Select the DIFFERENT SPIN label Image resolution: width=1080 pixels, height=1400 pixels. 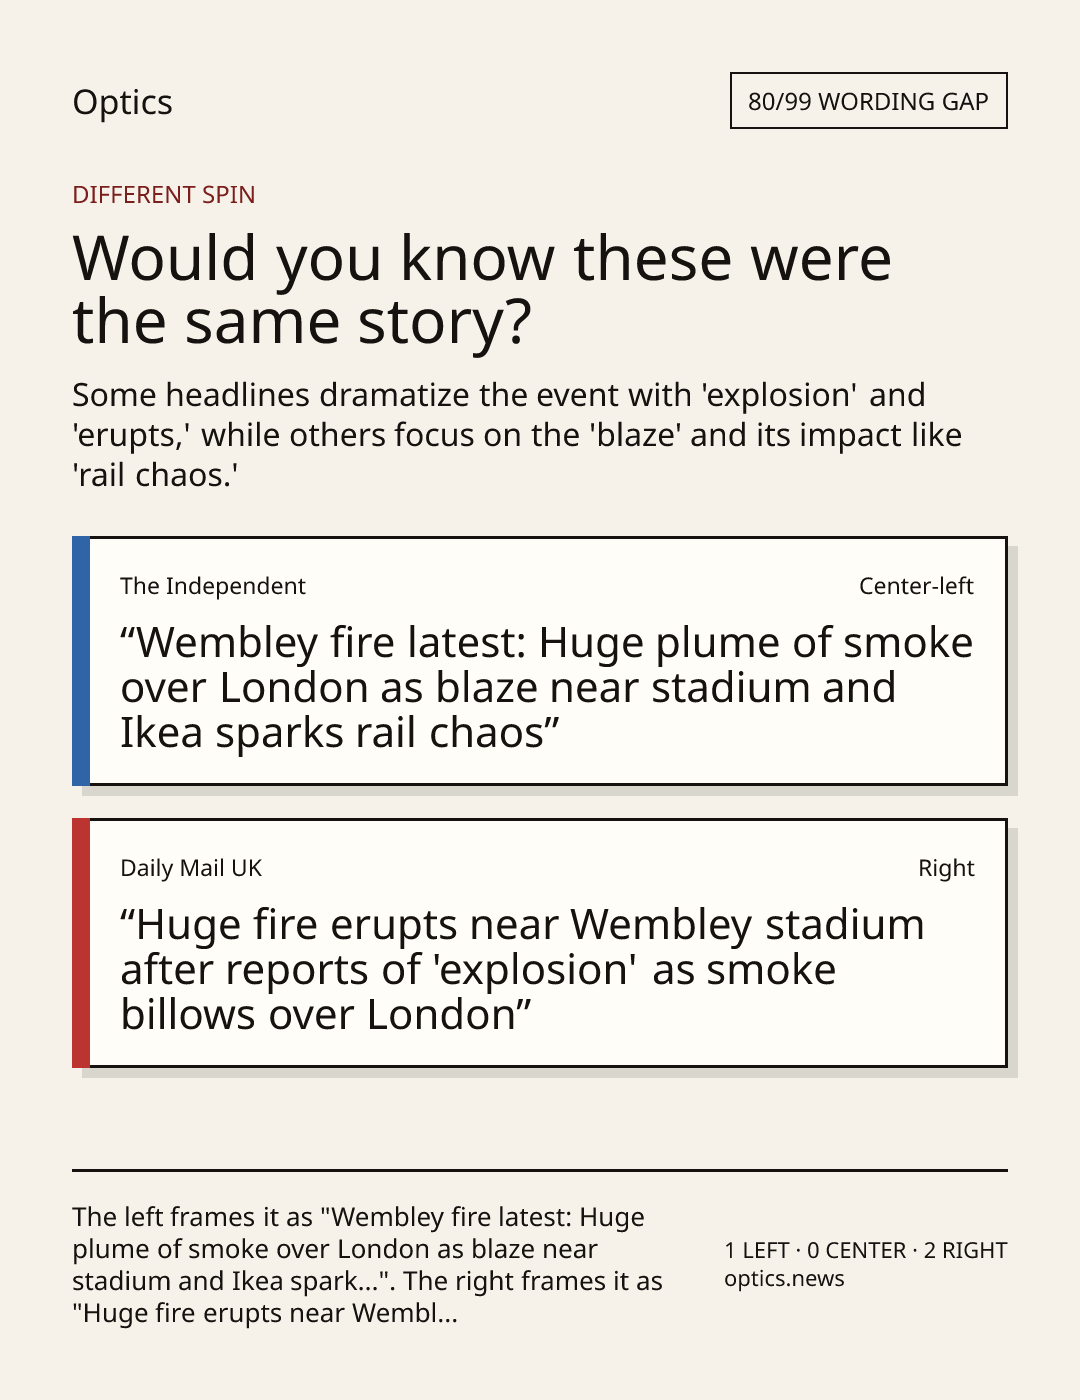pos(164,194)
